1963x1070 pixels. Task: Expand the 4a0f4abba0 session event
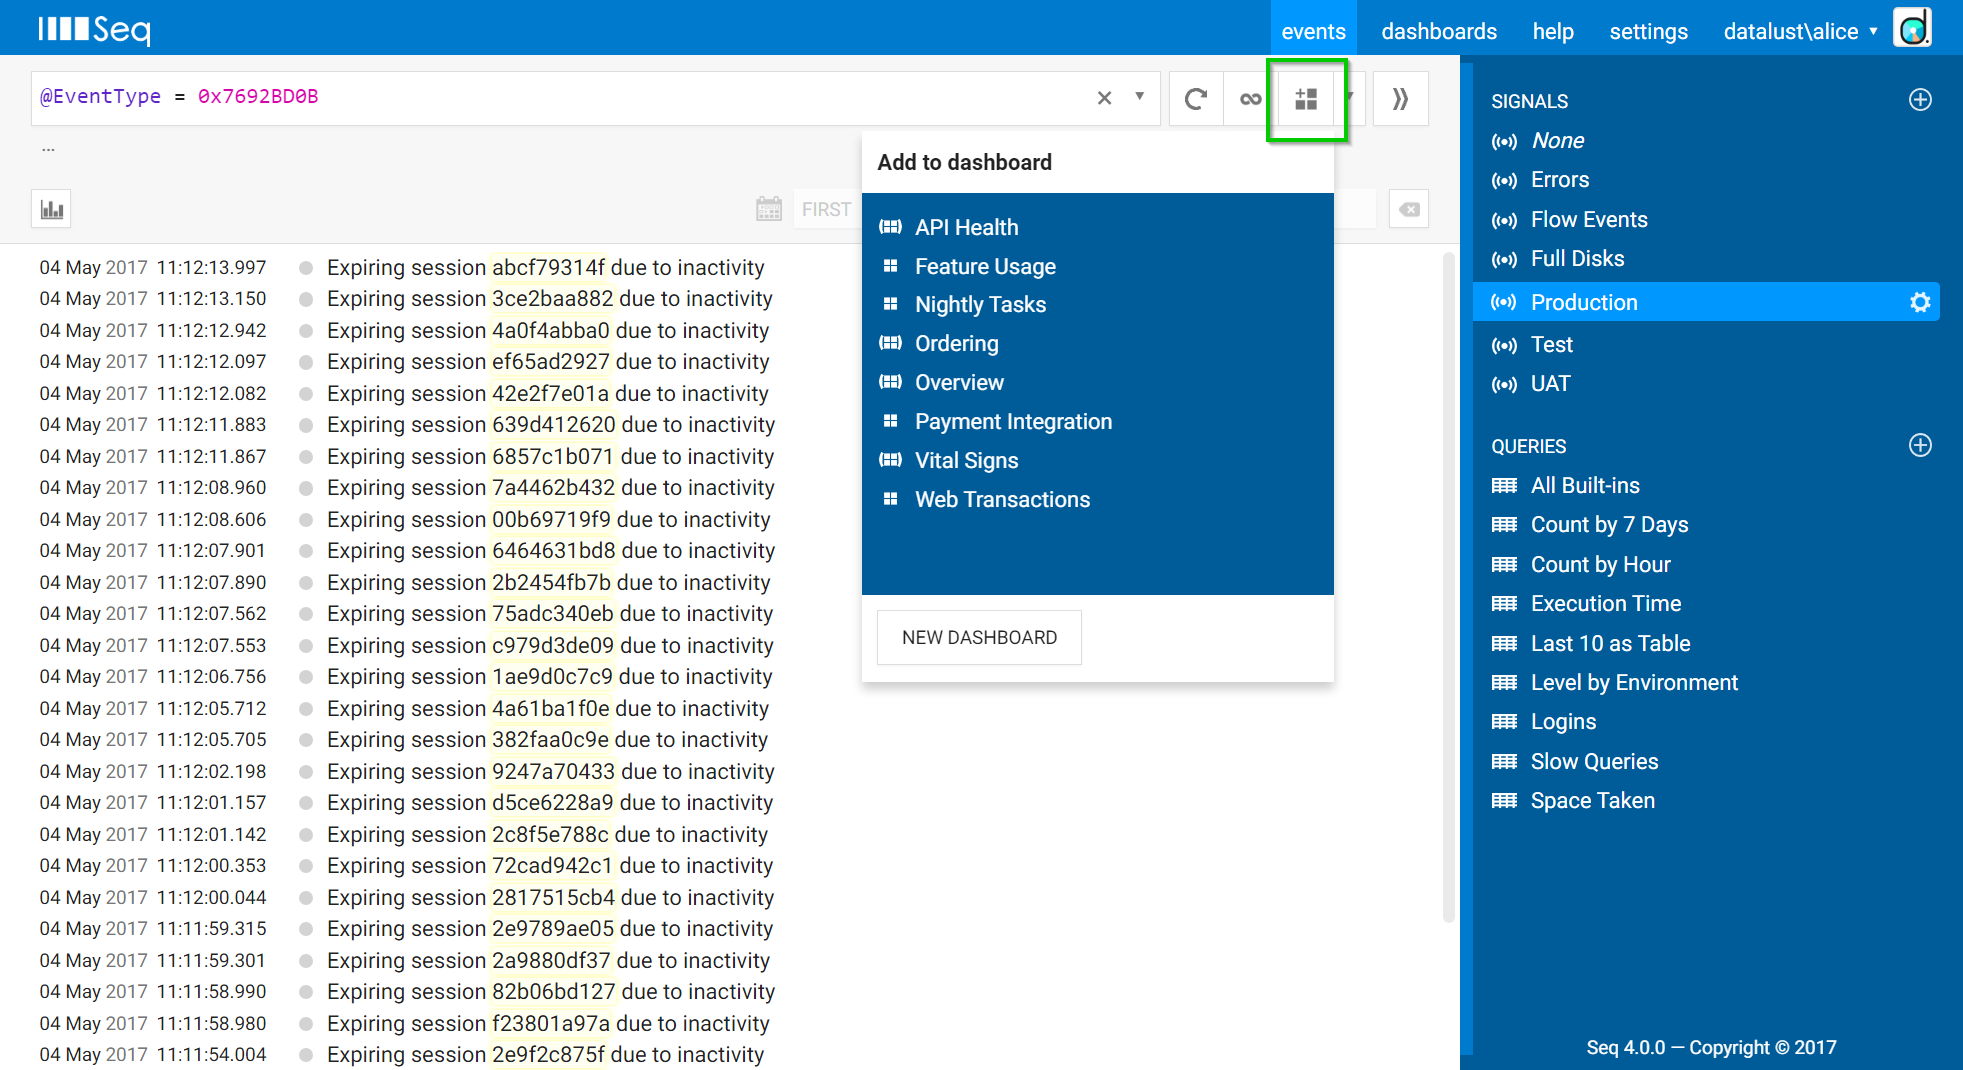pos(547,331)
